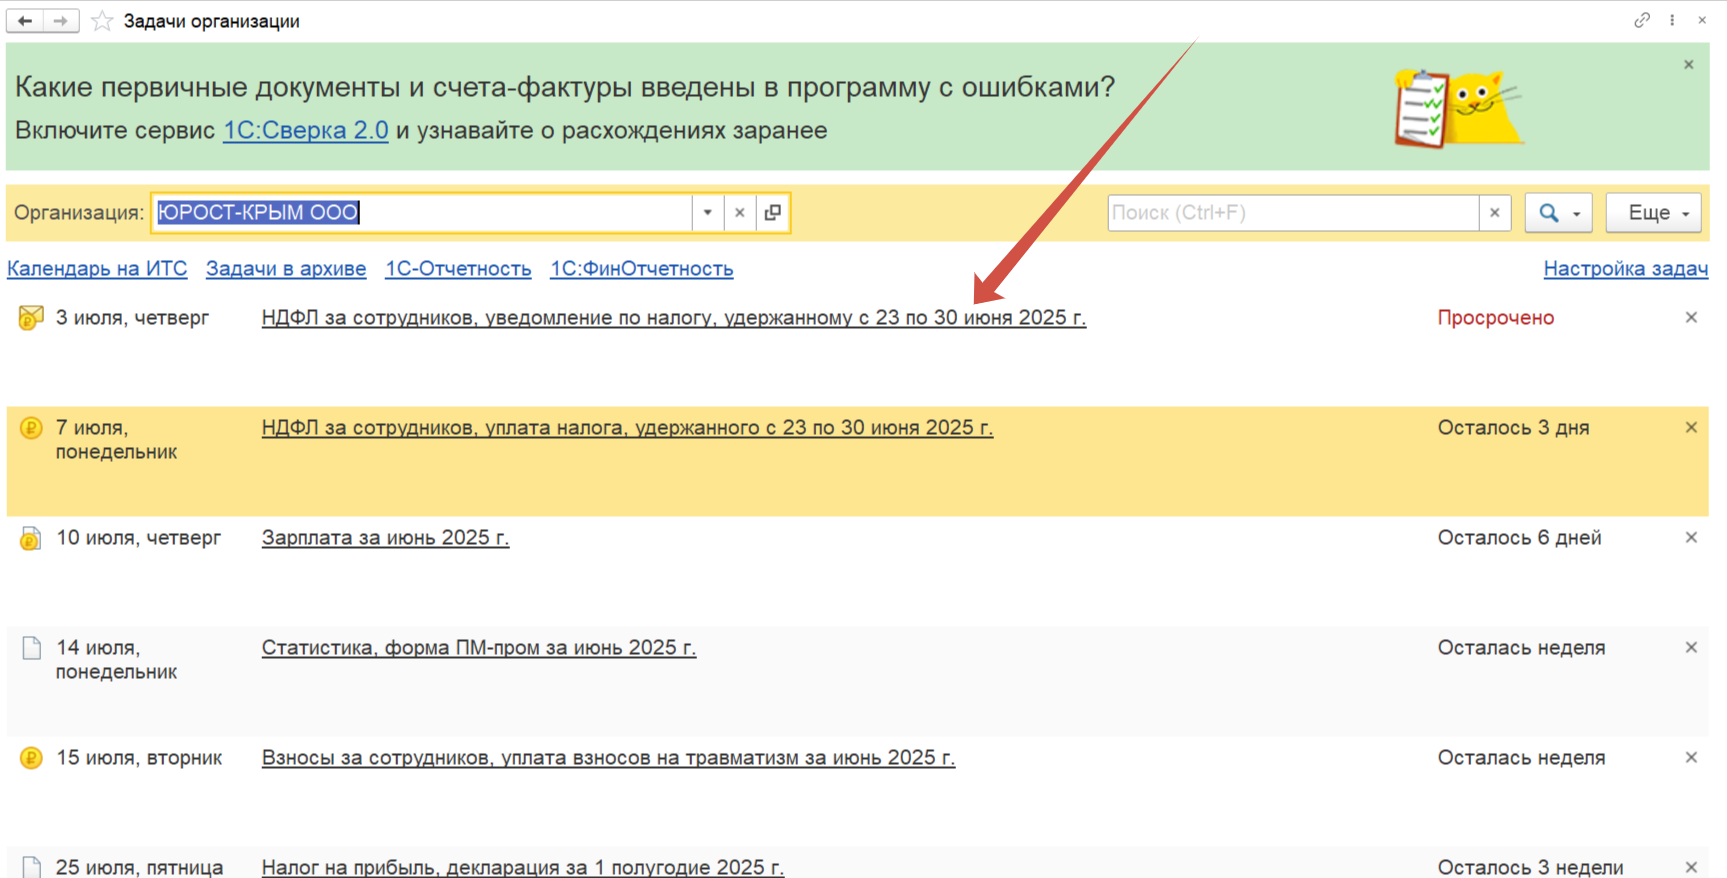Open the three-dot menu in title bar
The image size is (1727, 878).
click(1672, 20)
